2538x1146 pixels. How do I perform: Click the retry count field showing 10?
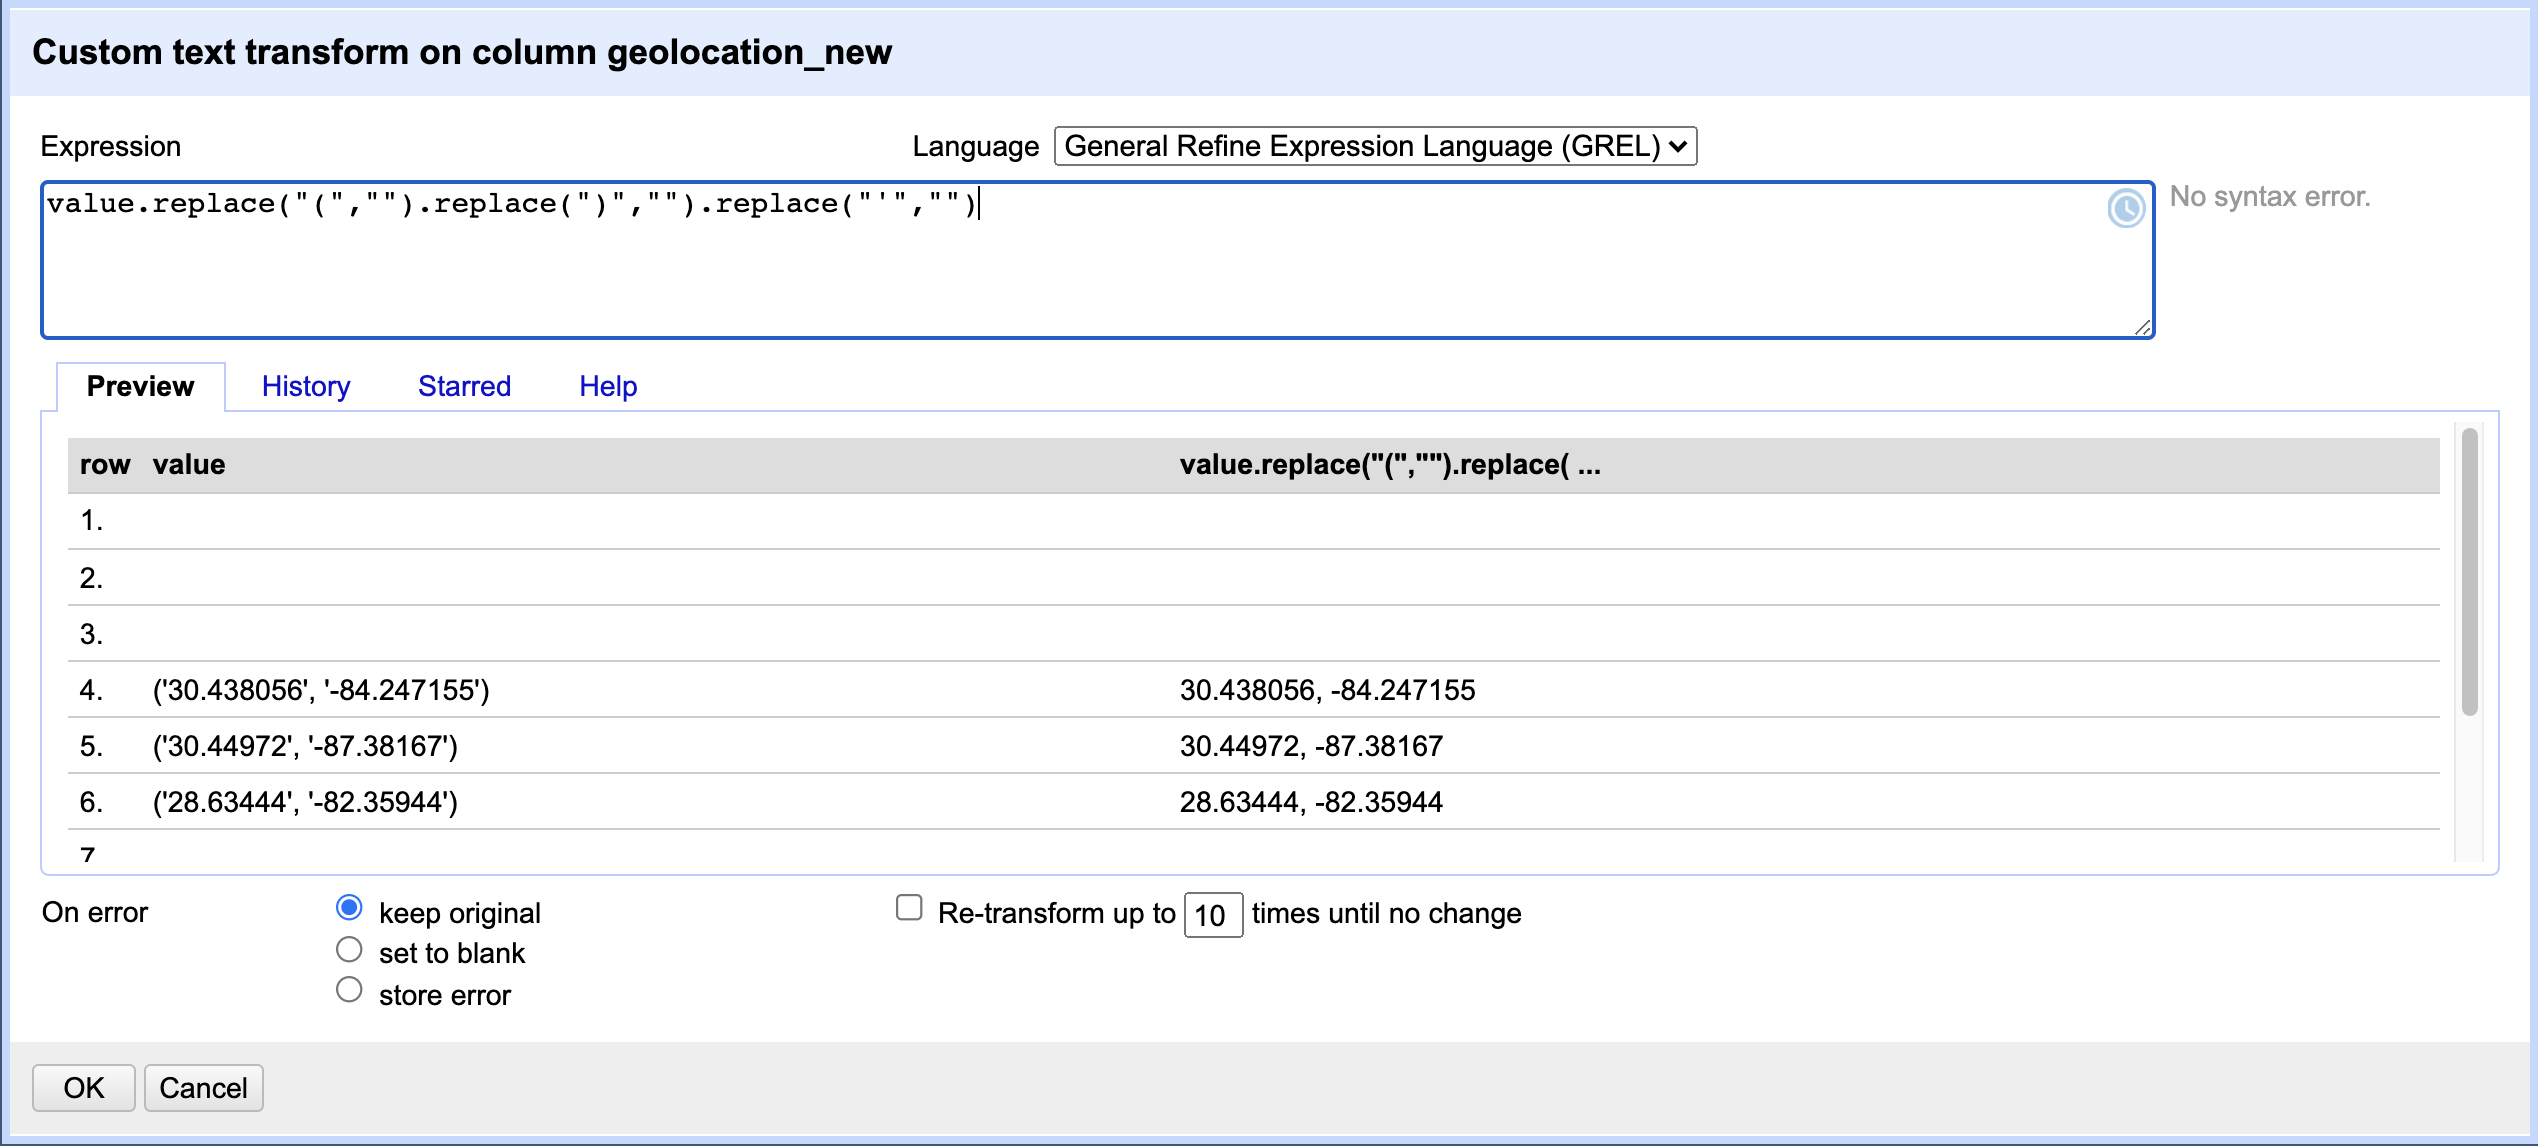click(x=1212, y=915)
